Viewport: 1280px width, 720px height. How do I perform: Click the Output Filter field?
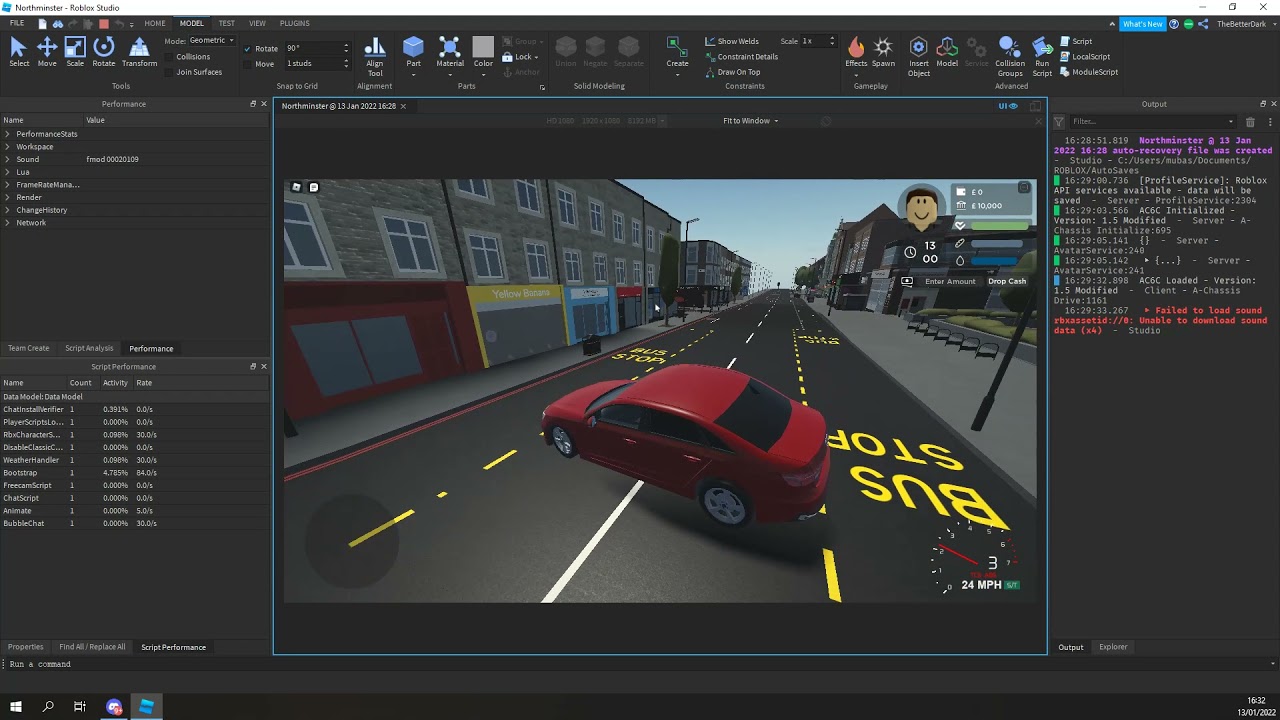[x=1155, y=122]
